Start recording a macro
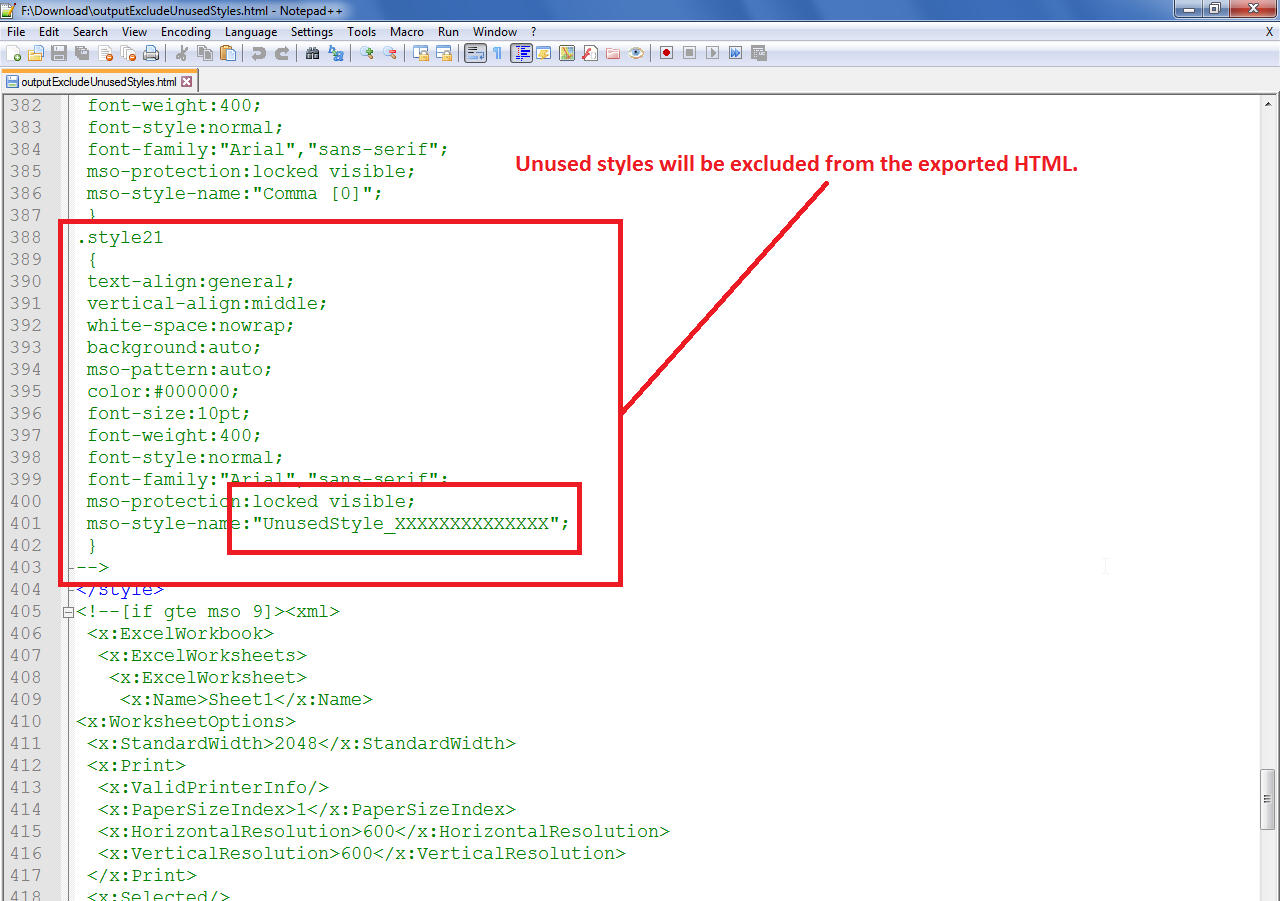The image size is (1280, 901). [666, 53]
